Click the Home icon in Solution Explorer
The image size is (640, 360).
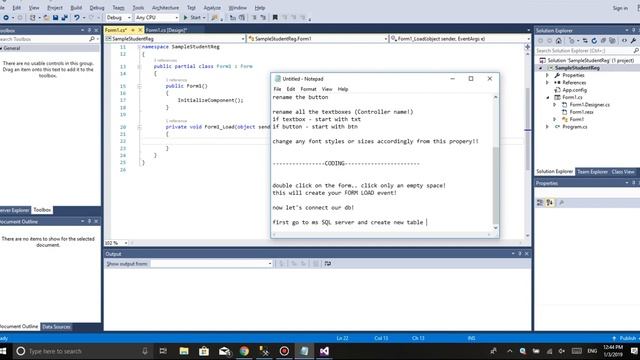(x=559, y=41)
